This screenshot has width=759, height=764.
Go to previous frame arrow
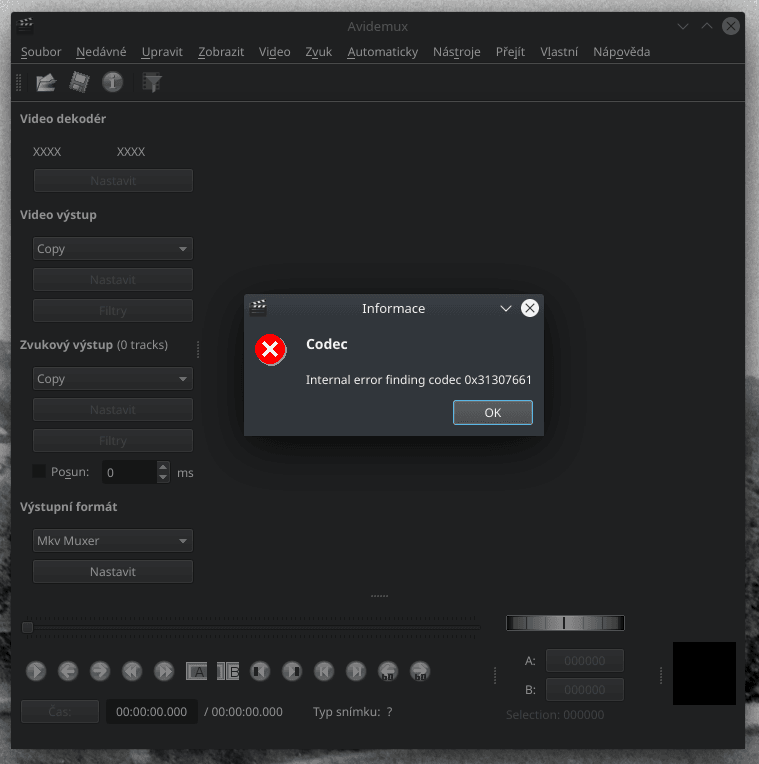point(68,671)
